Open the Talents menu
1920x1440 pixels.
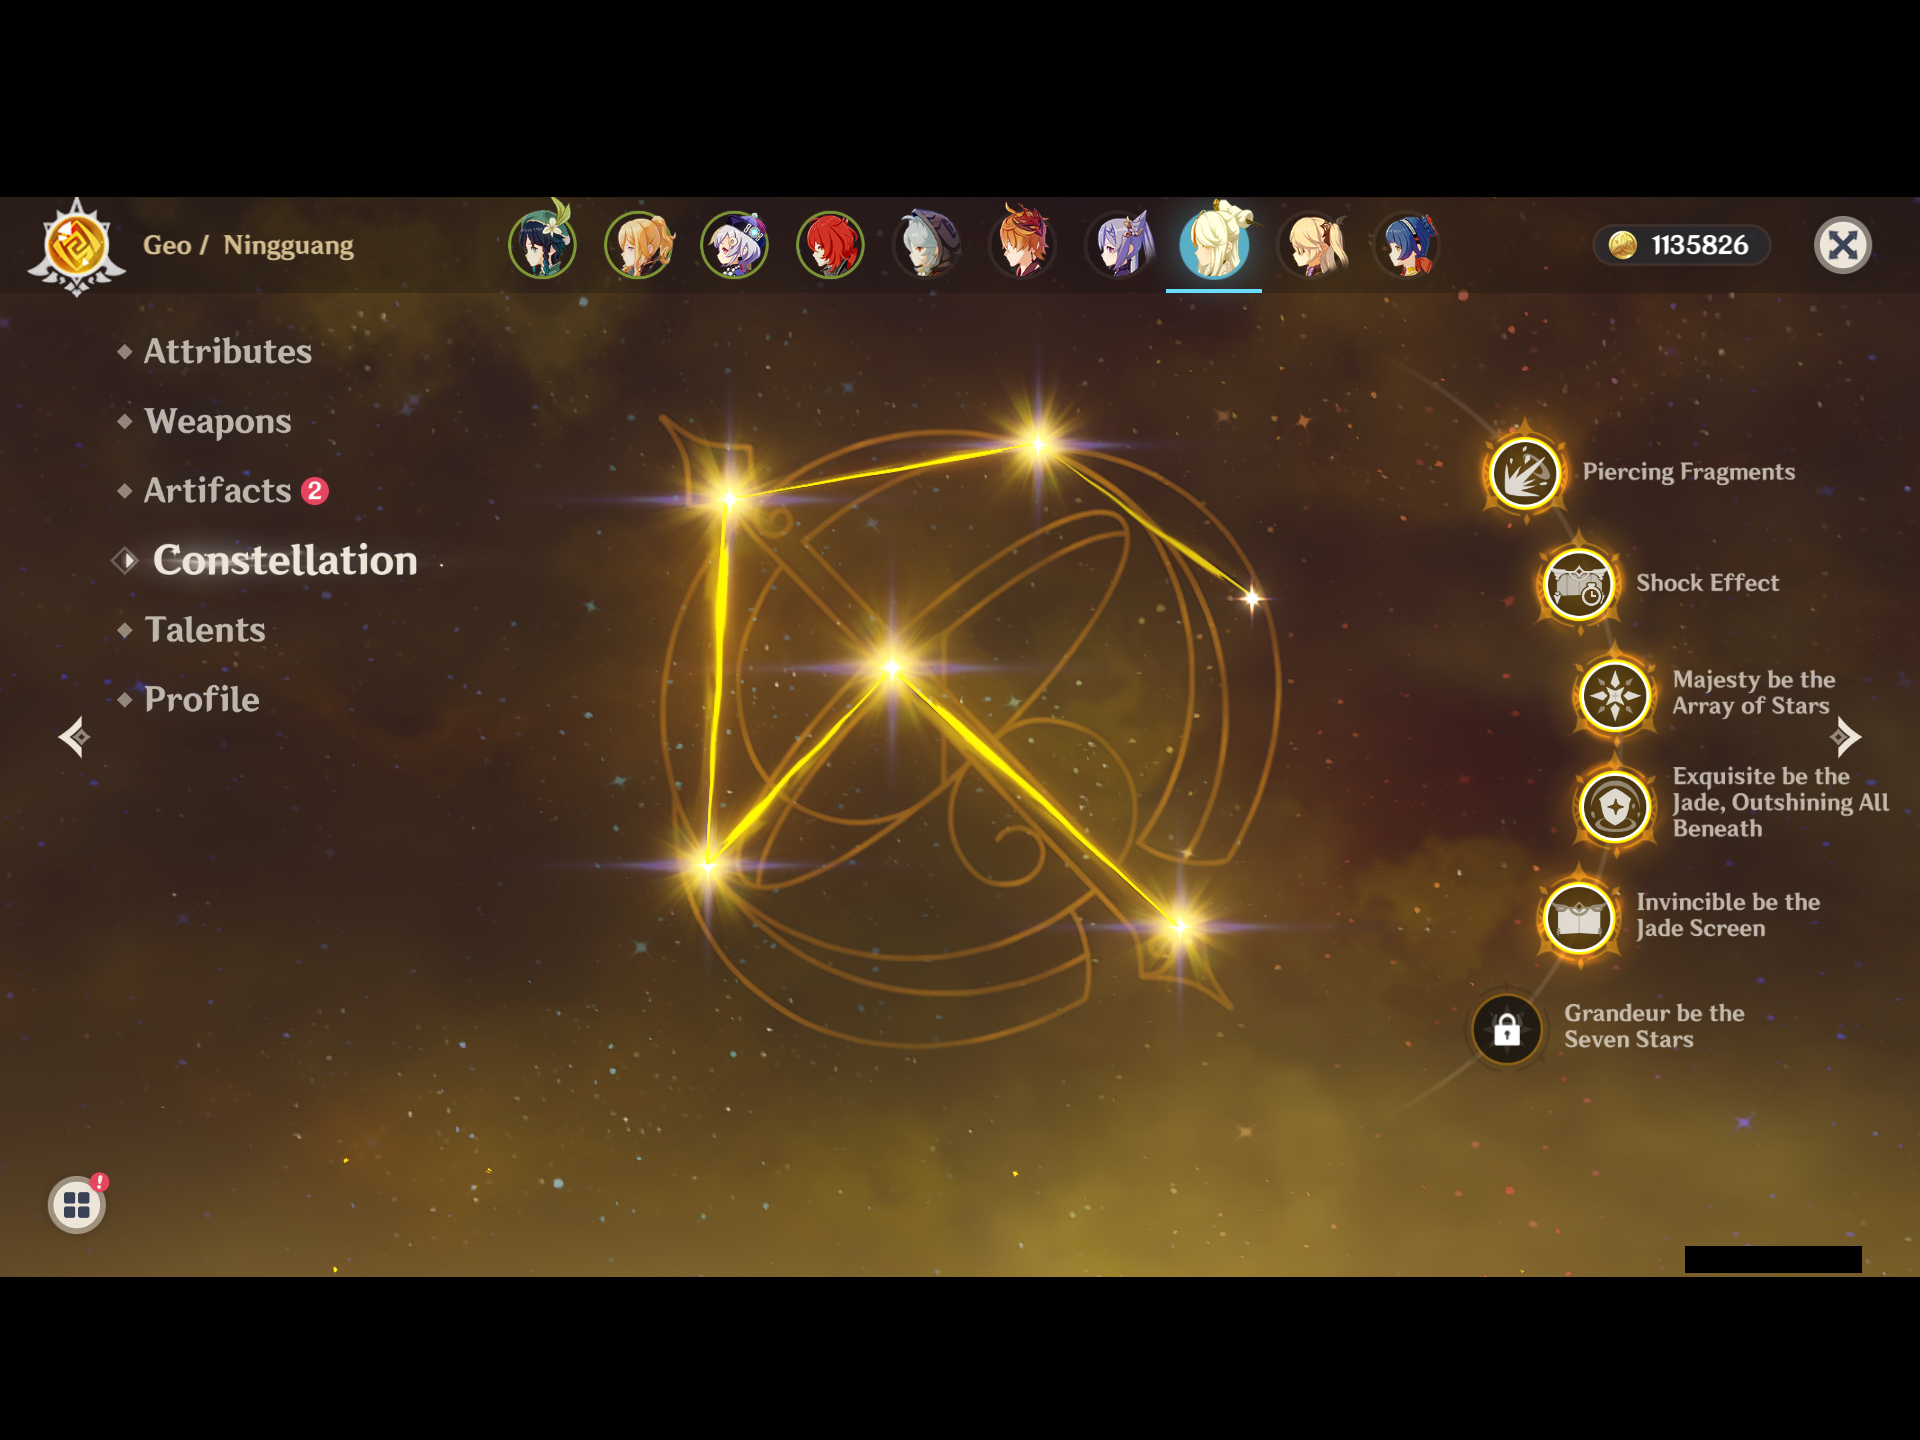tap(205, 629)
